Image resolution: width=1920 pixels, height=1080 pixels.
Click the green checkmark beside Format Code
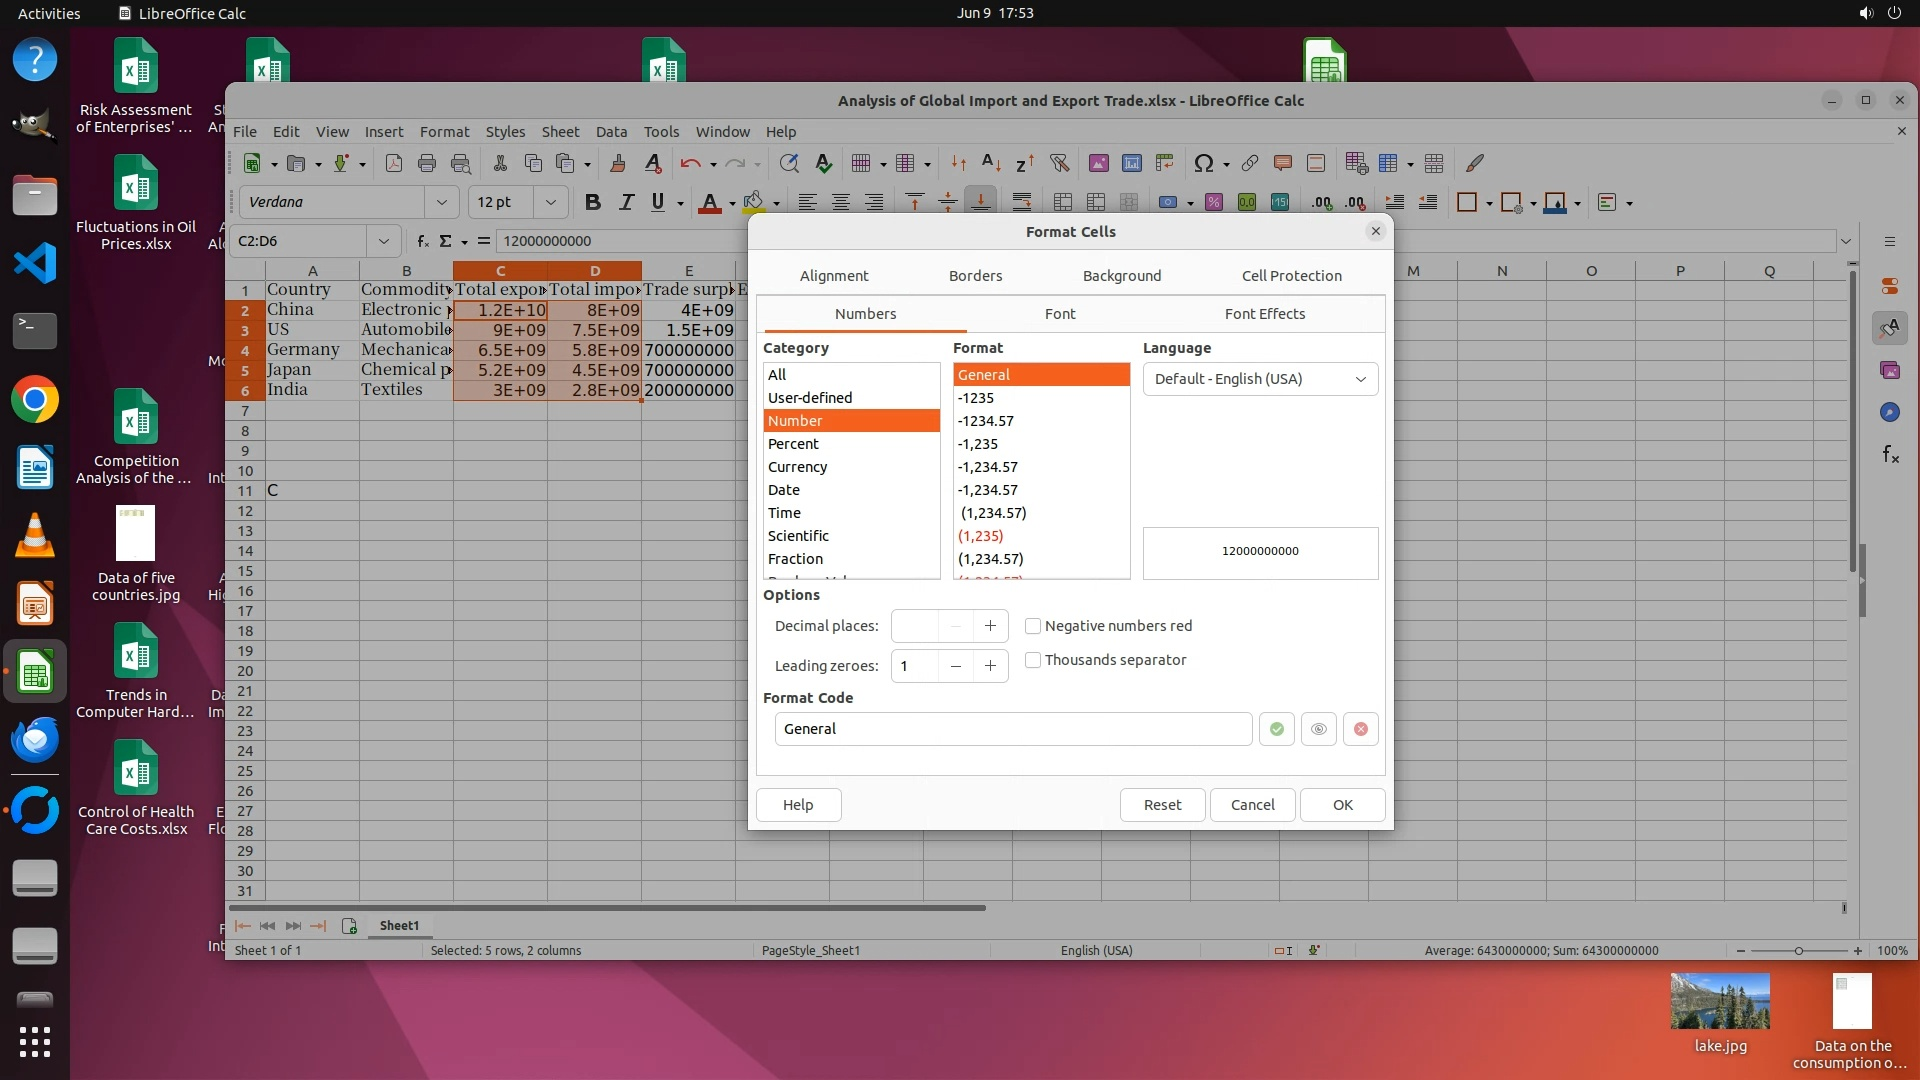pyautogui.click(x=1276, y=729)
